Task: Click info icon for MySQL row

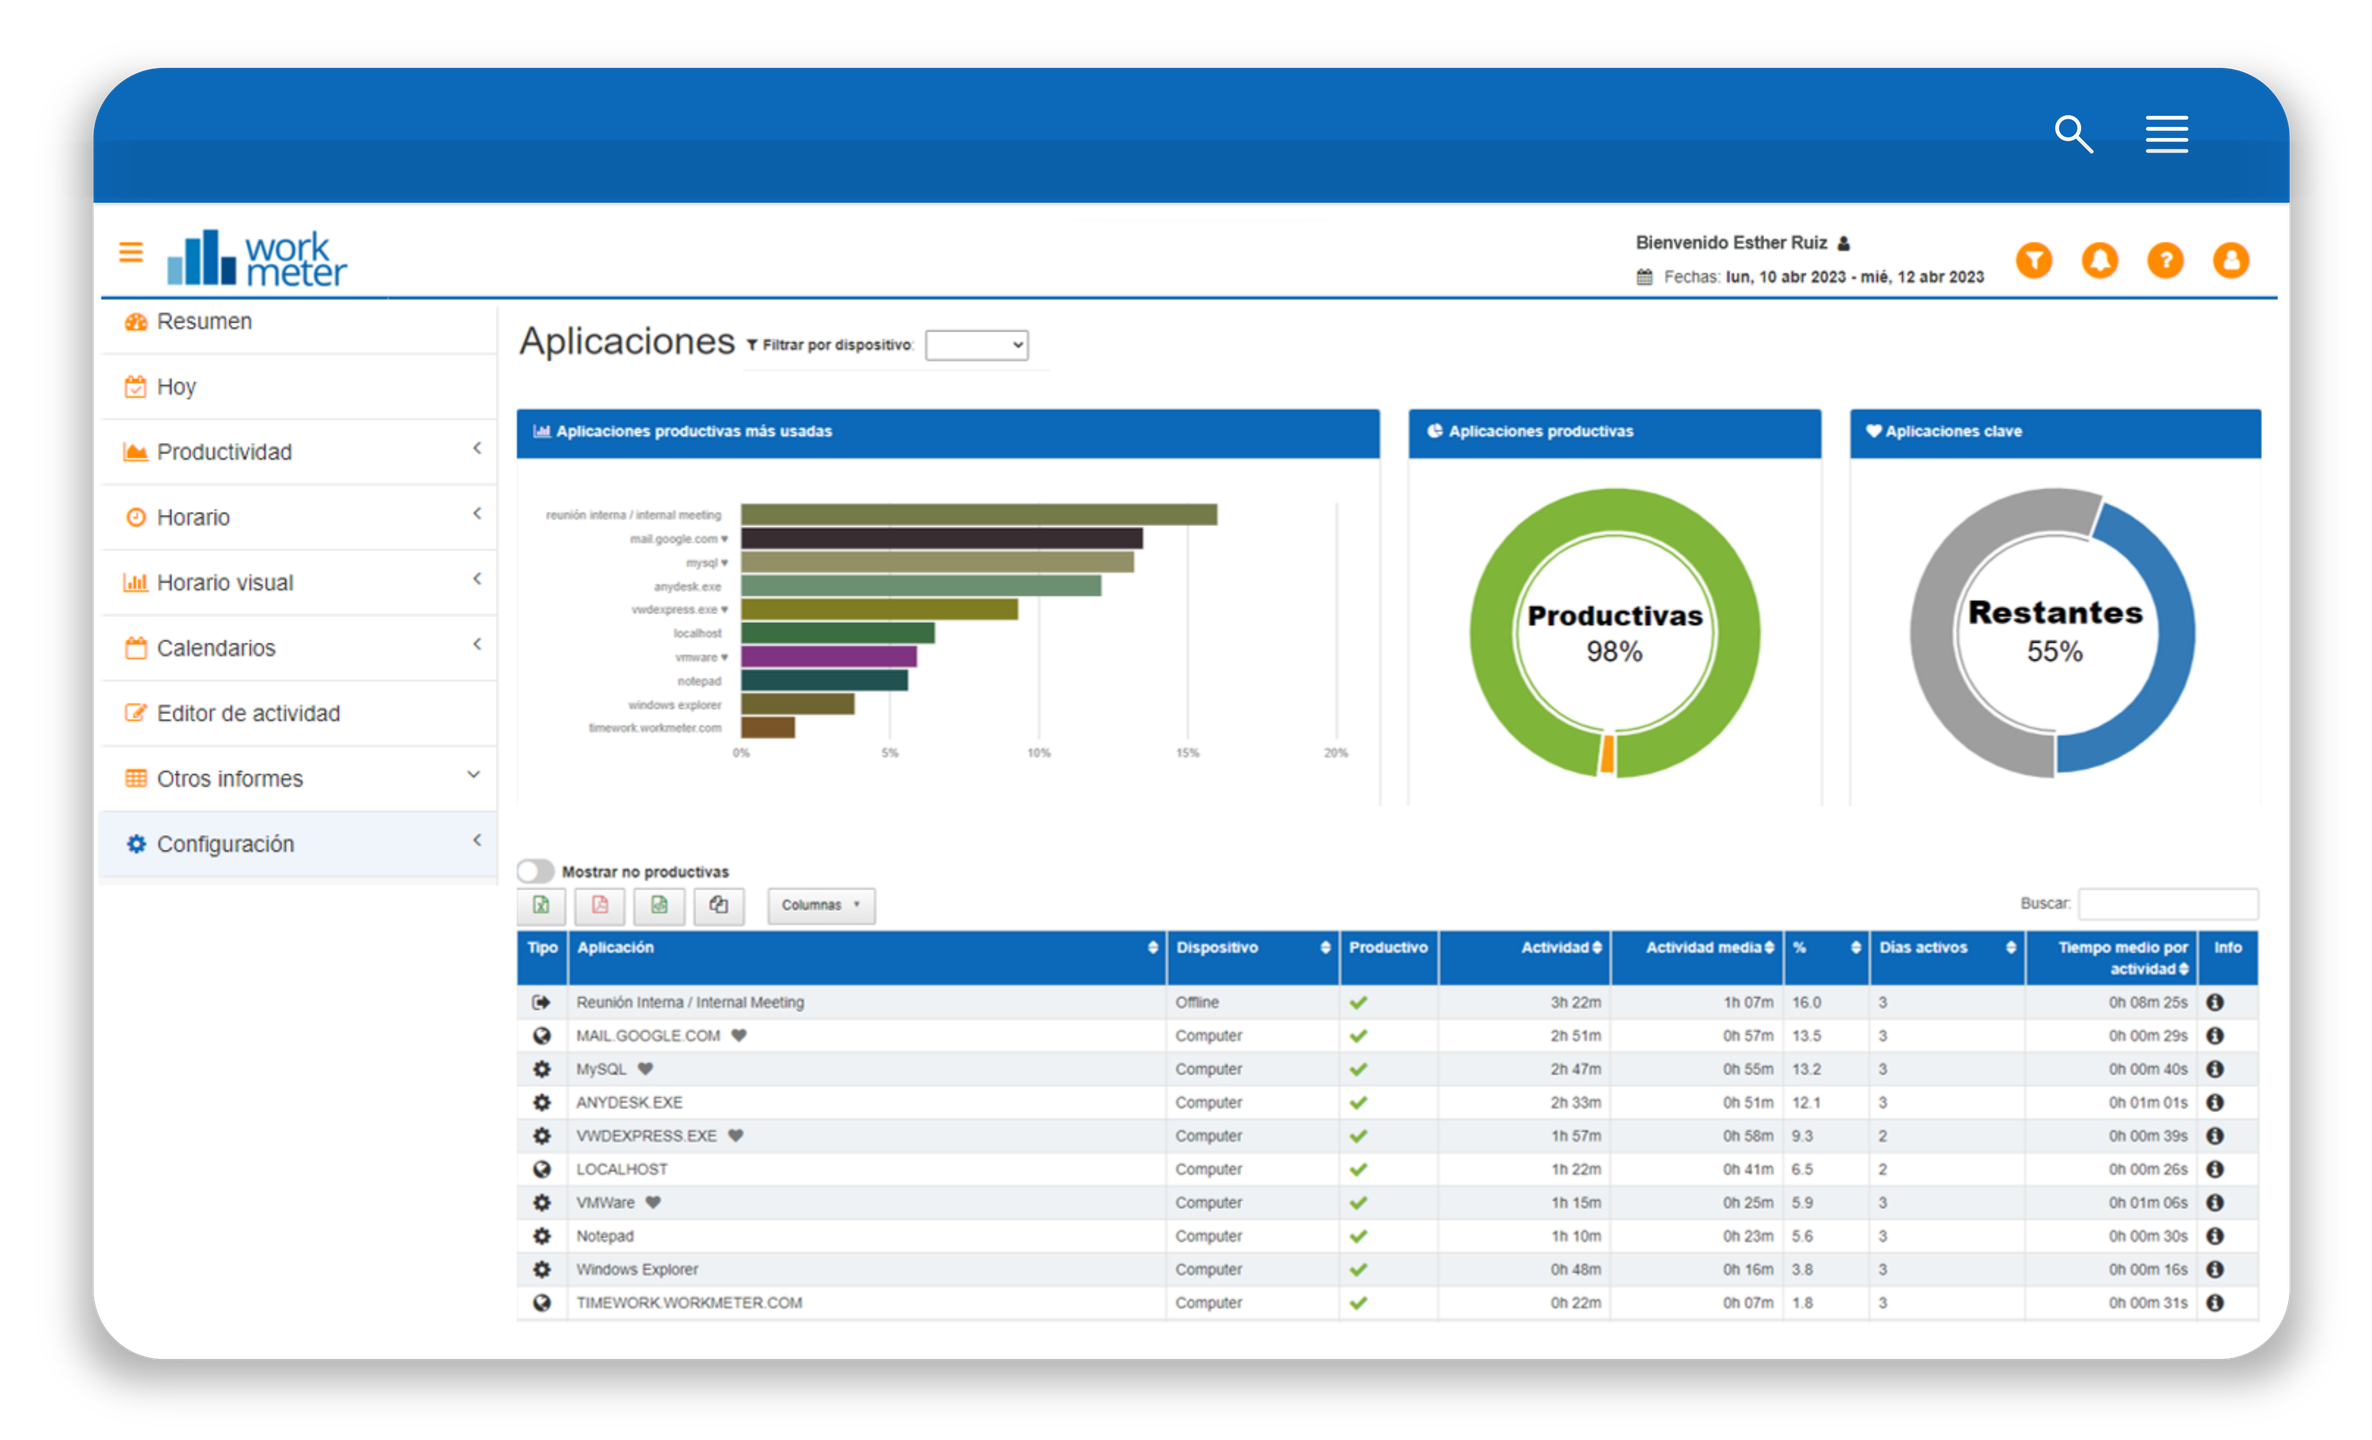Action: (x=2215, y=1069)
